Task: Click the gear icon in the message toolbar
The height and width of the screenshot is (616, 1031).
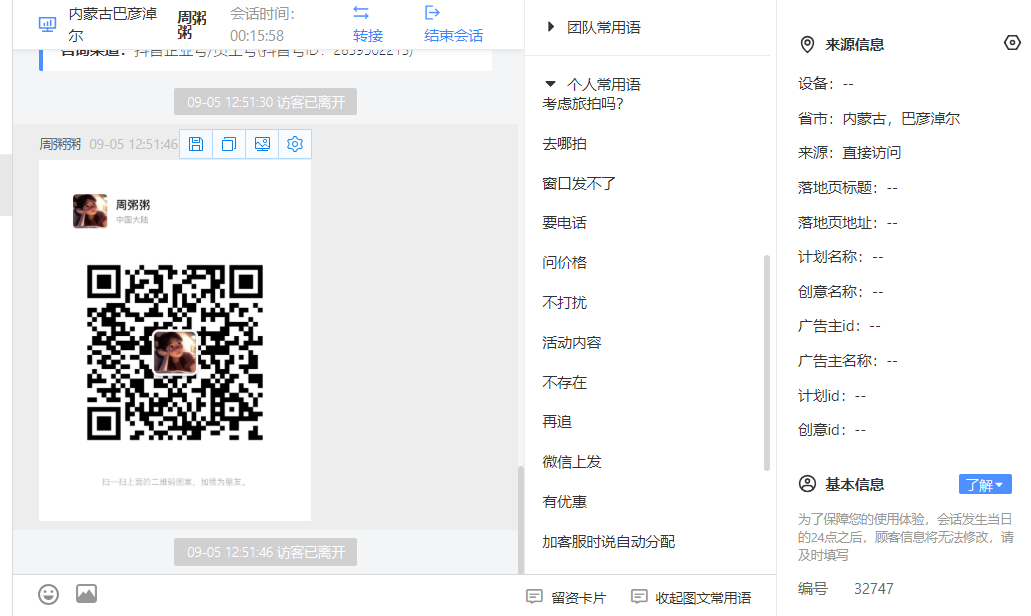Action: pyautogui.click(x=295, y=144)
